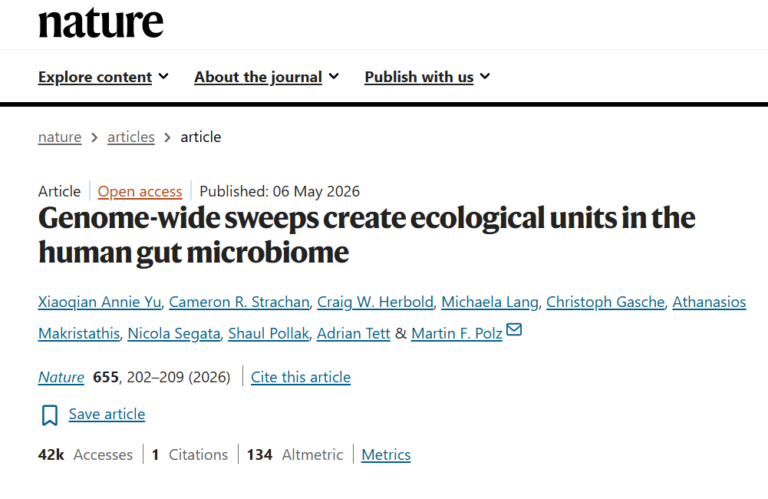
Task: Select author Nicola Segata
Action: tap(174, 333)
